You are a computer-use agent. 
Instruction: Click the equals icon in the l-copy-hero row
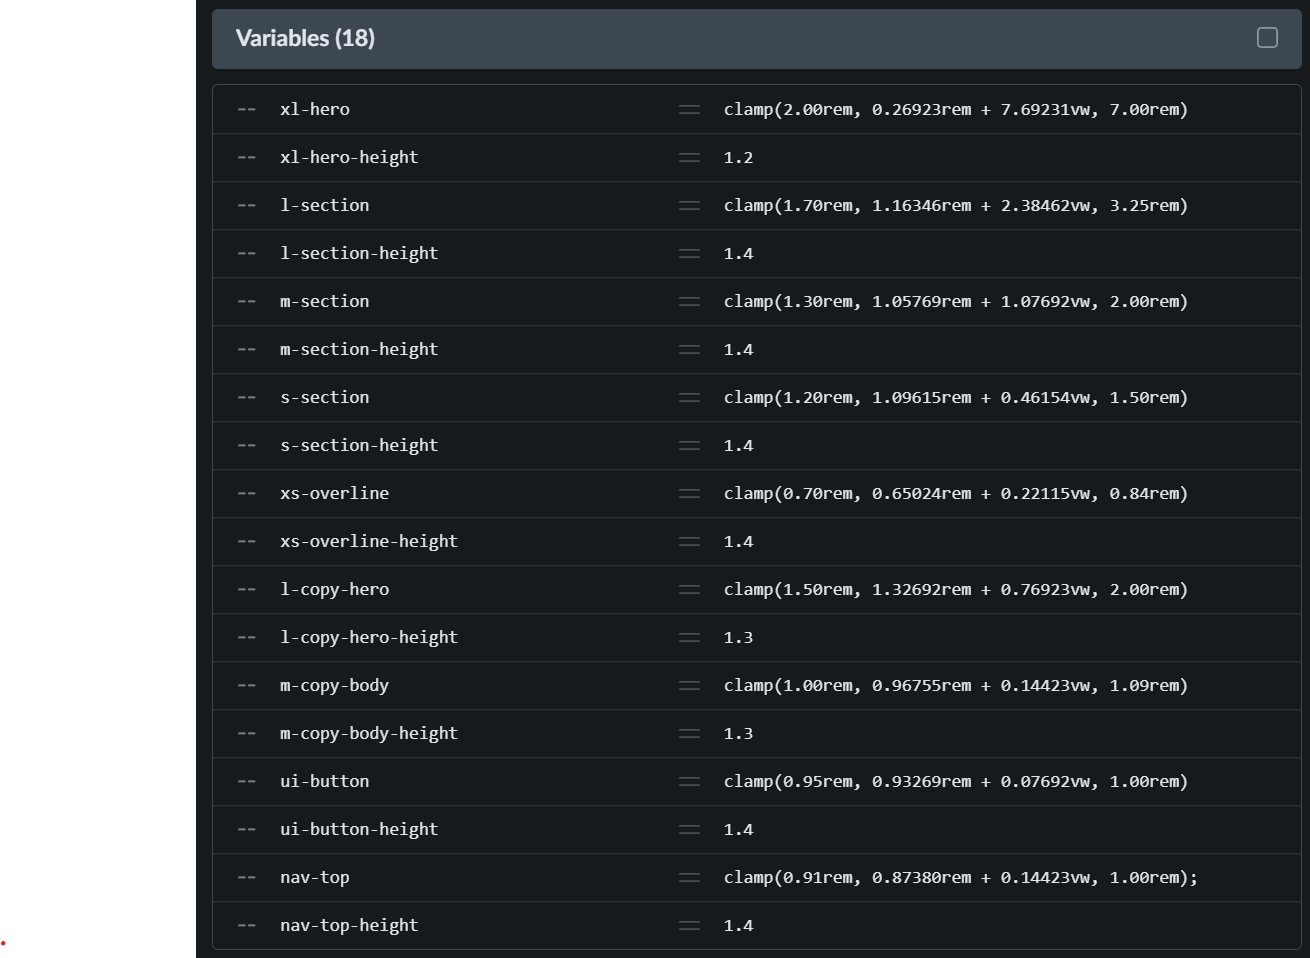coord(689,590)
